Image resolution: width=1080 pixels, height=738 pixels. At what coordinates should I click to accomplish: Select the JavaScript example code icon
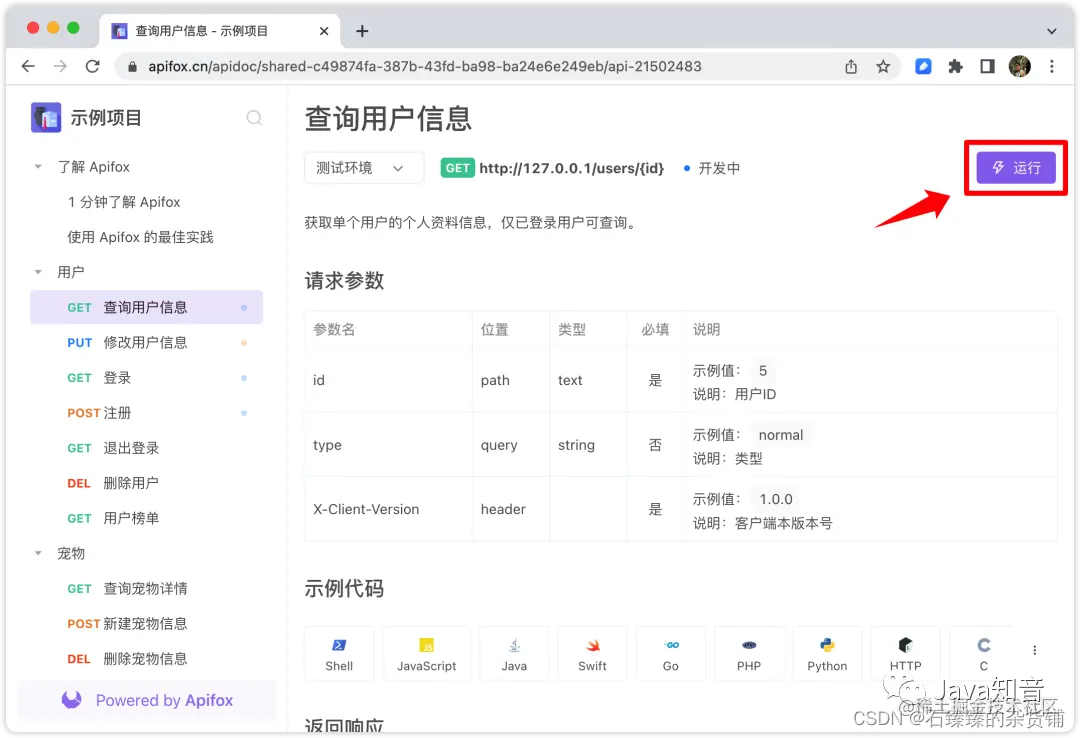click(x=426, y=653)
